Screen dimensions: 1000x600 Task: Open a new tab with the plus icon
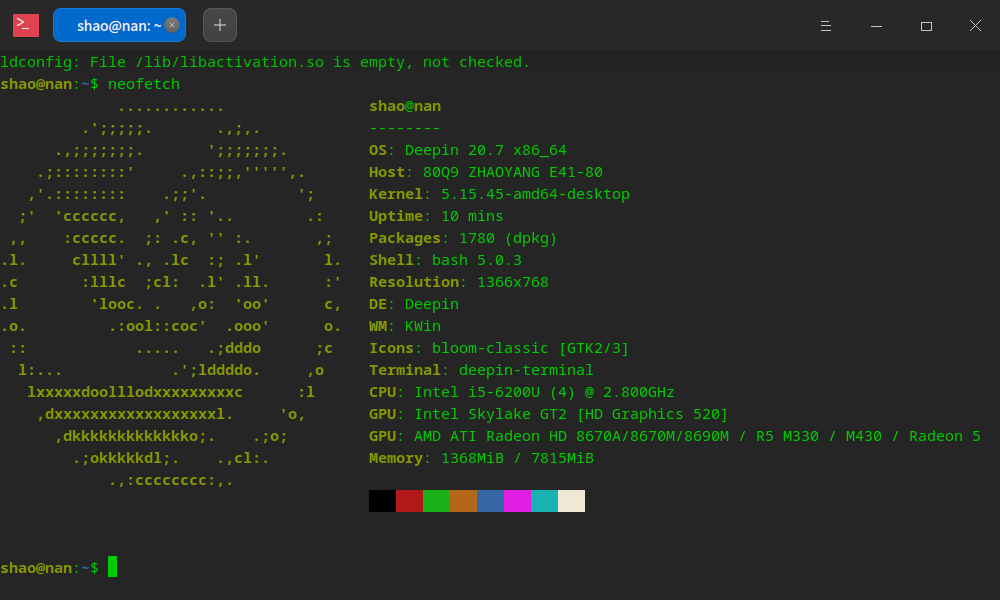click(219, 25)
